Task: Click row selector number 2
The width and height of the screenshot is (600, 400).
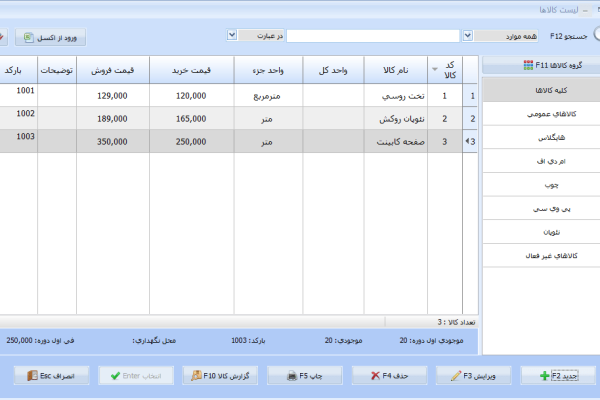Action: point(470,119)
